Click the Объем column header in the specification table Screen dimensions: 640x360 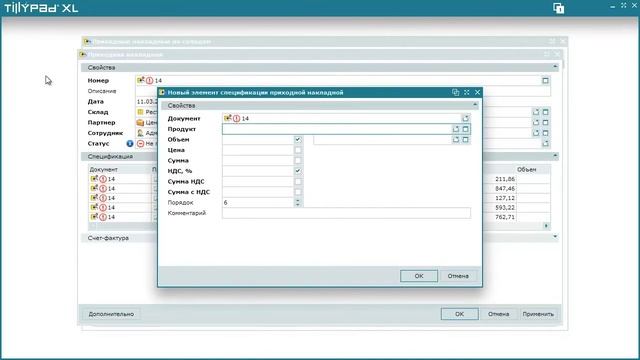(x=533, y=169)
